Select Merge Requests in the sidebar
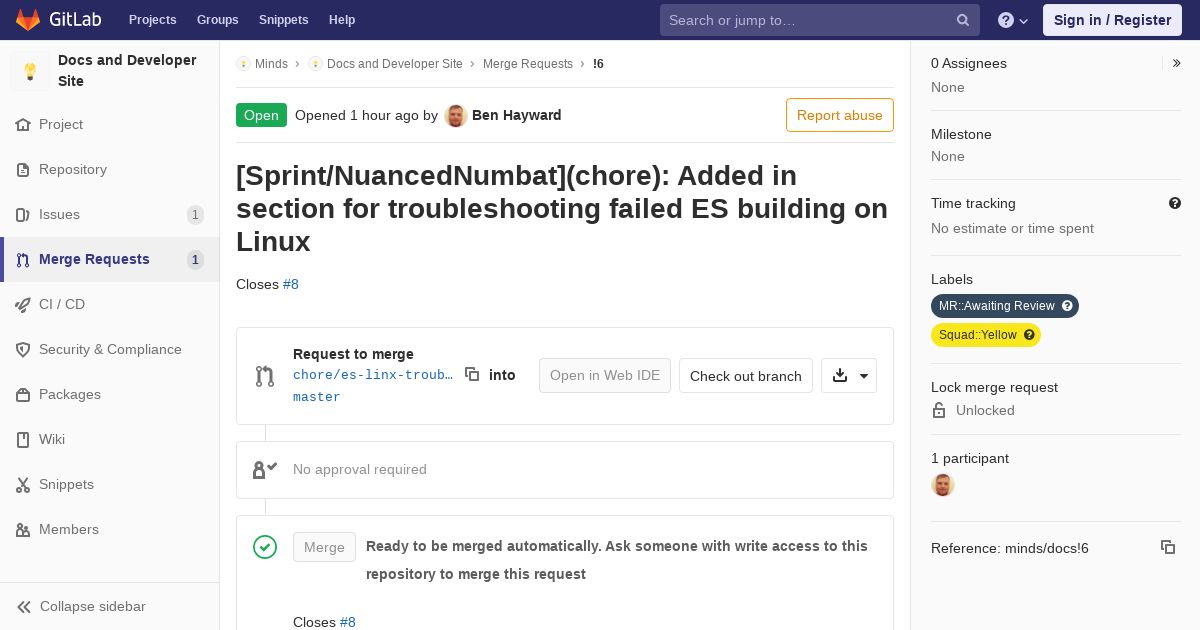This screenshot has width=1200, height=630. (x=110, y=260)
